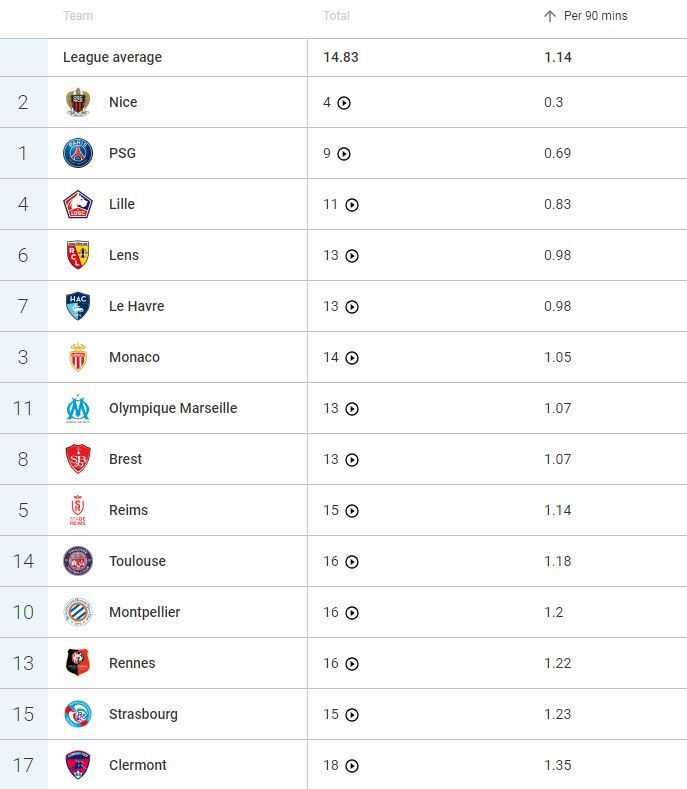Play video clips for Nice's total
Screen dimensions: 687x789
click(x=344, y=103)
